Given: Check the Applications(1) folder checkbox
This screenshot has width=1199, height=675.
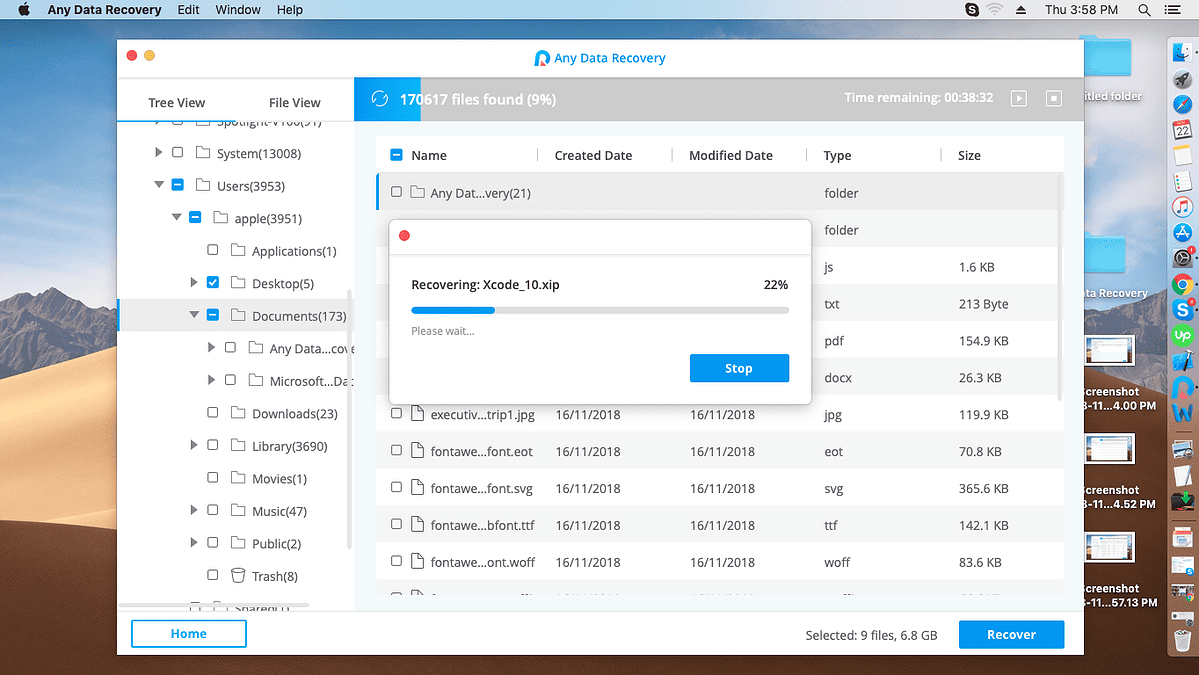Looking at the screenshot, I should 213,250.
